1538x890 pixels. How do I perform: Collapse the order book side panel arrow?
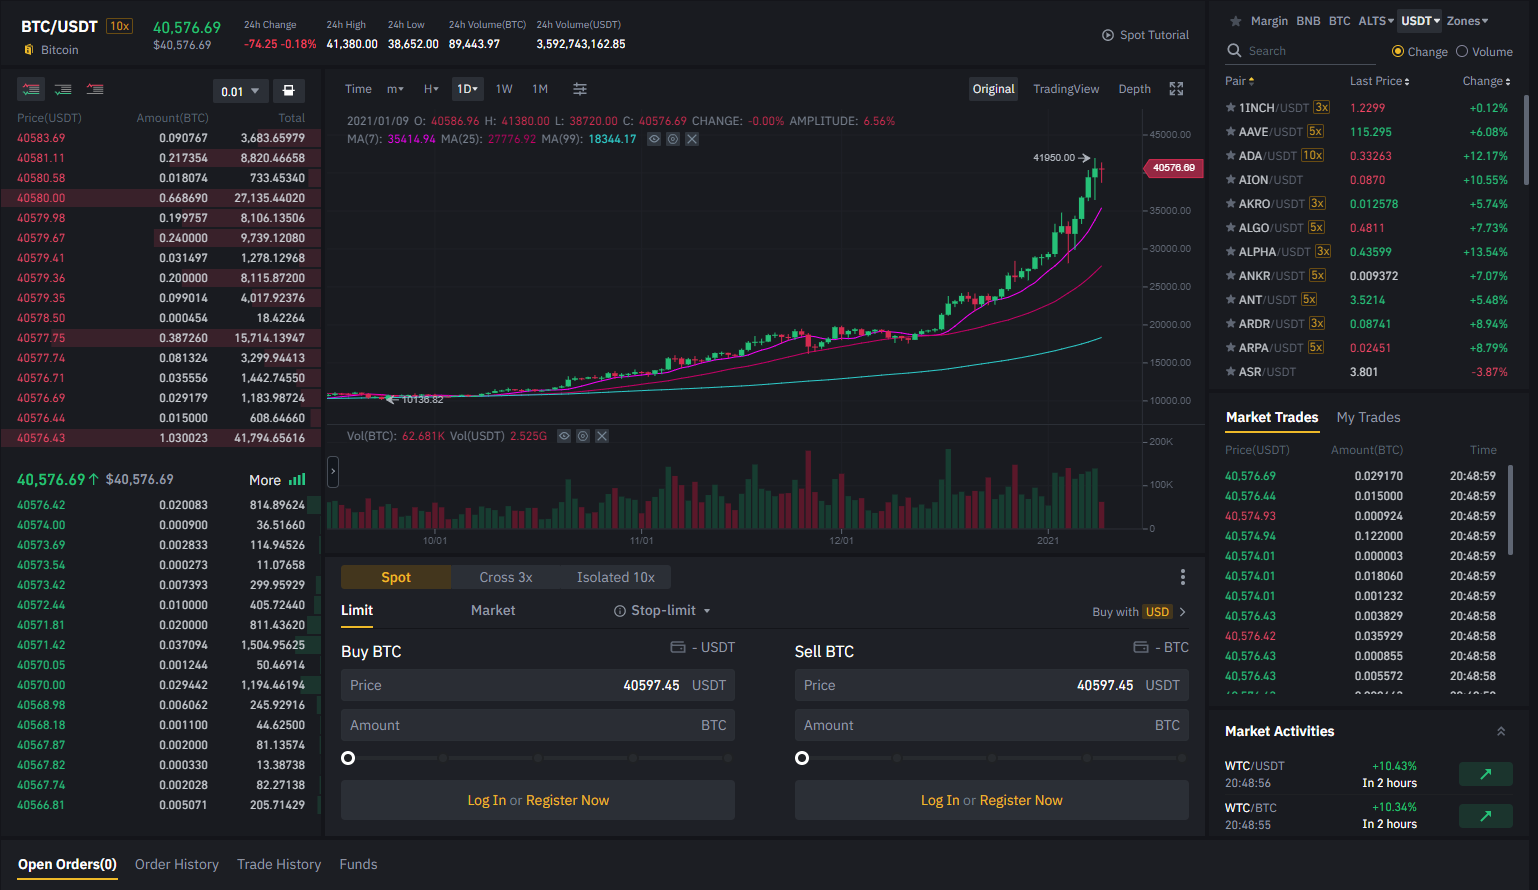click(333, 472)
